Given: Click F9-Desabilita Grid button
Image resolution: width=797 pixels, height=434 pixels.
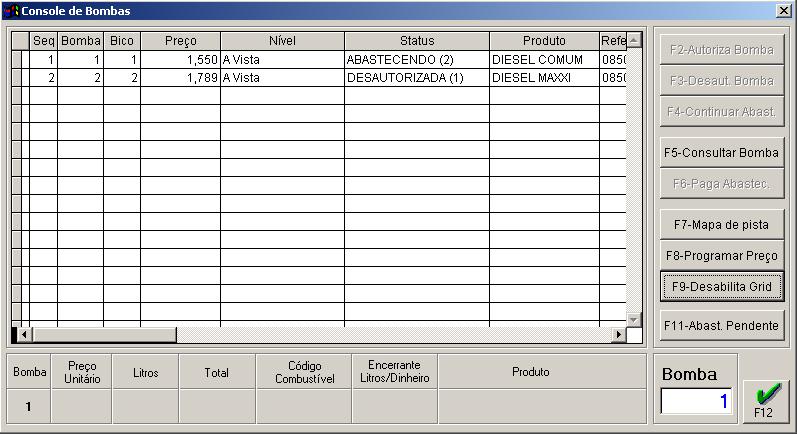Looking at the screenshot, I should [722, 287].
